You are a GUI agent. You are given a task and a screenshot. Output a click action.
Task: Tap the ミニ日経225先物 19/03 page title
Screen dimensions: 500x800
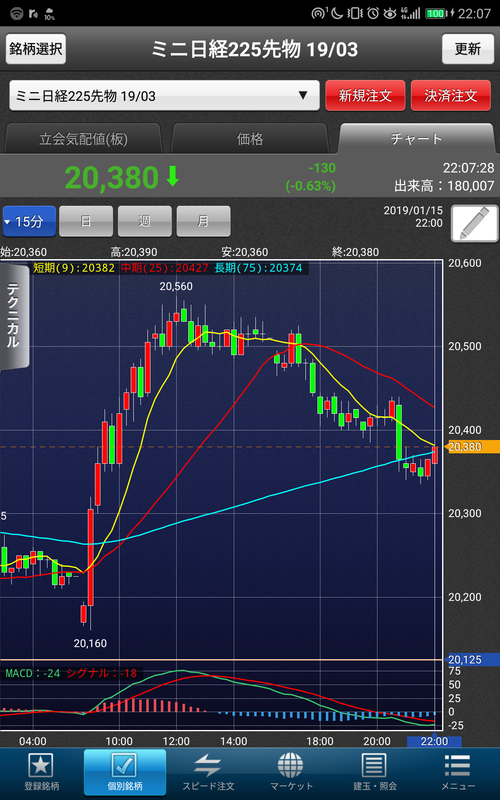coord(254,49)
